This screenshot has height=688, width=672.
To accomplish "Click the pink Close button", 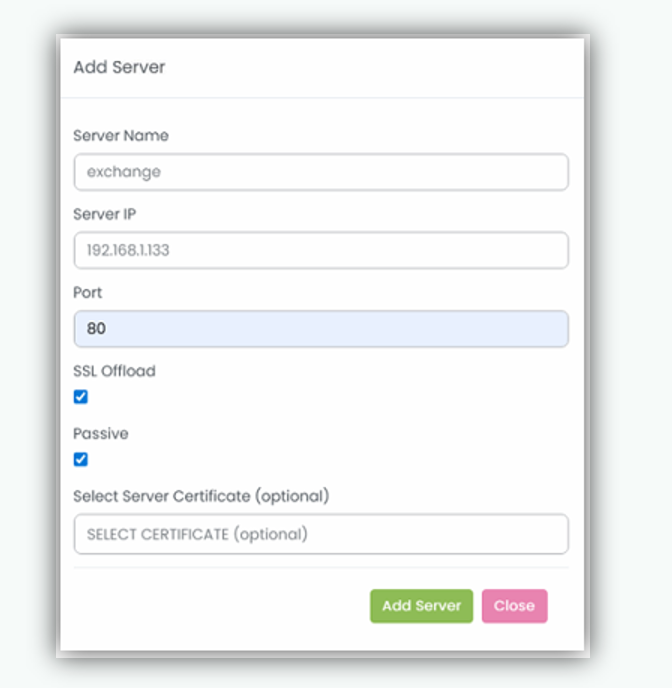I will (514, 606).
